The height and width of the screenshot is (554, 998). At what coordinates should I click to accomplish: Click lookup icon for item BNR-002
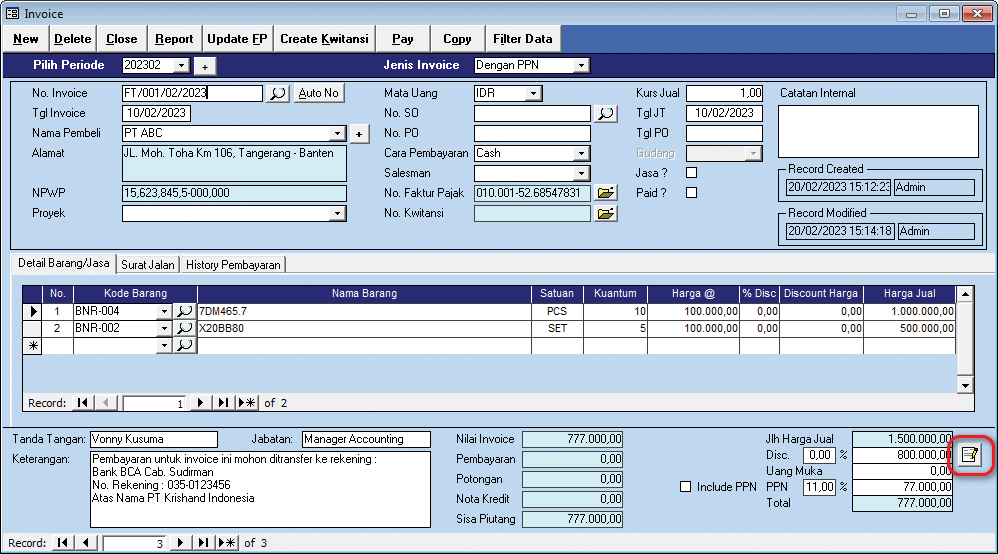pyautogui.click(x=185, y=328)
